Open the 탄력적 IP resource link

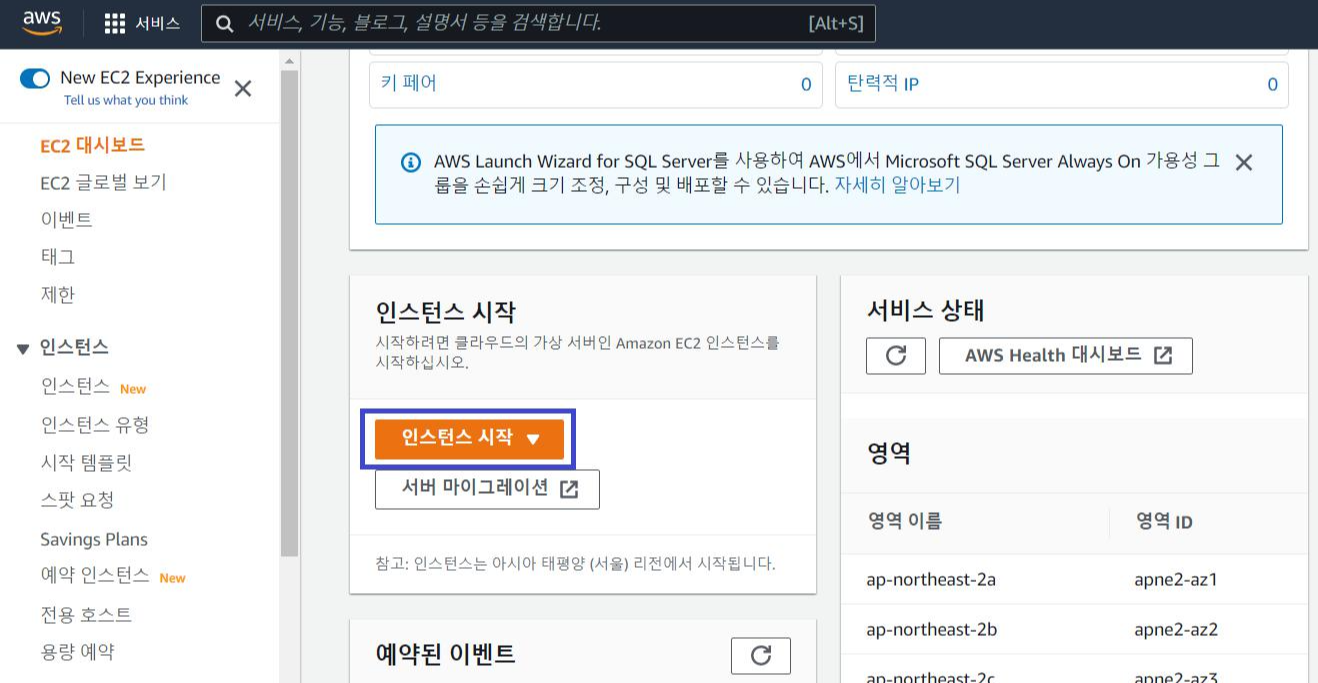883,84
